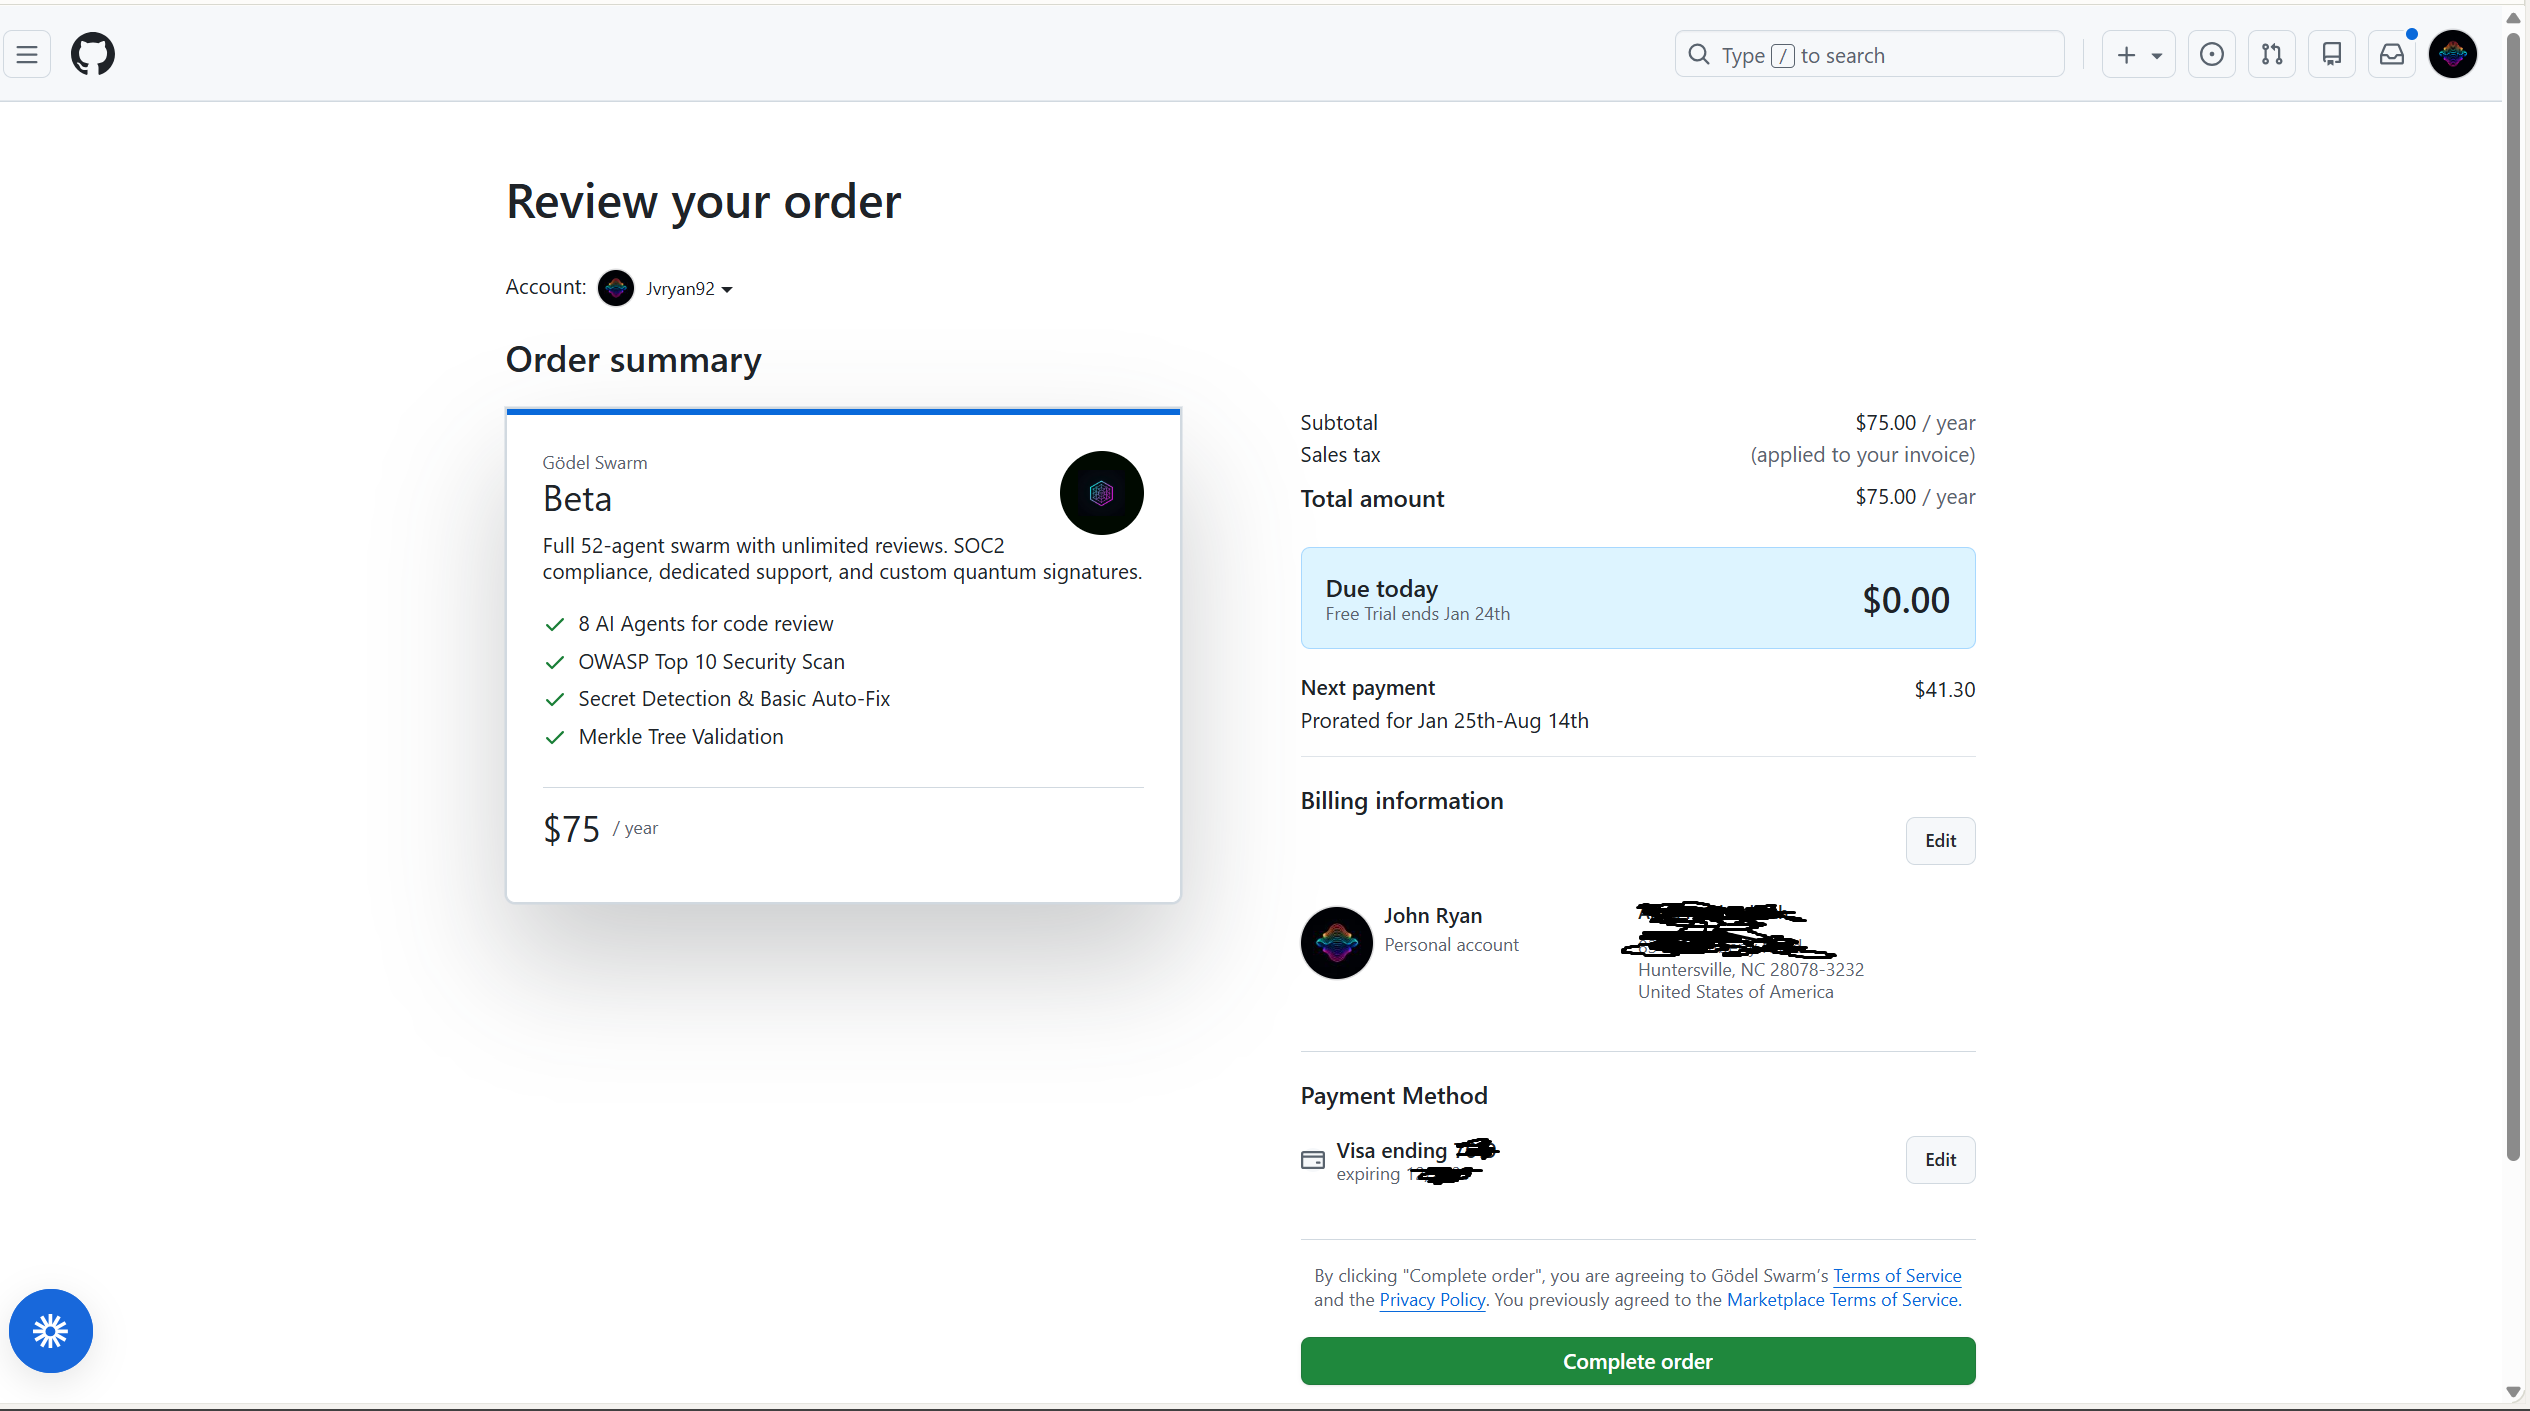Open the create new (+) dropdown

tap(2139, 54)
